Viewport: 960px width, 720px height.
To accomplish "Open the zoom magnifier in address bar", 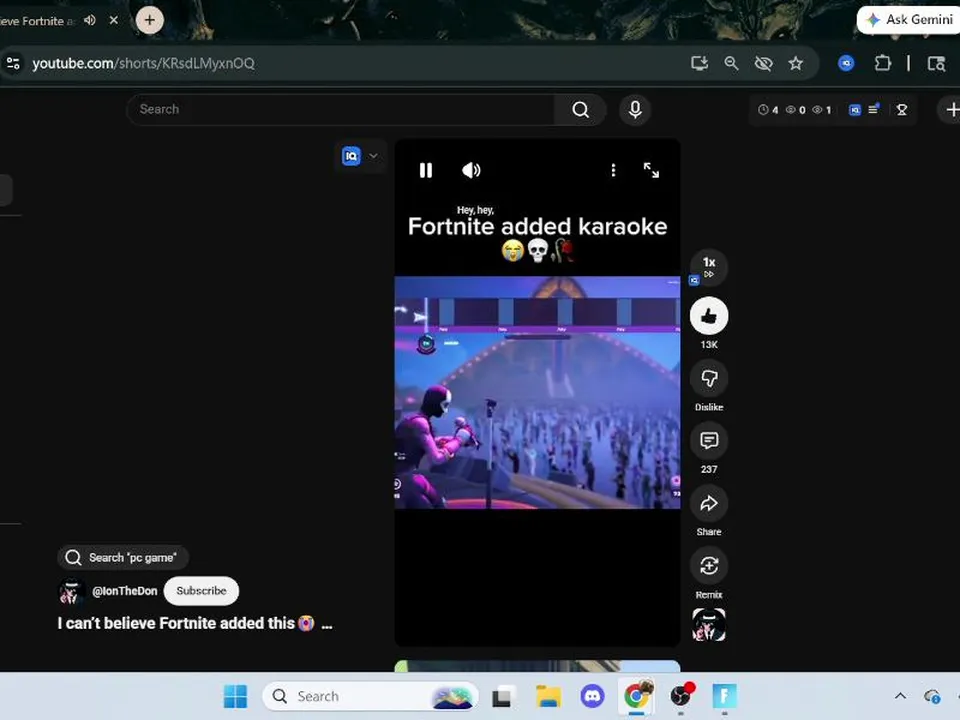I will click(731, 63).
